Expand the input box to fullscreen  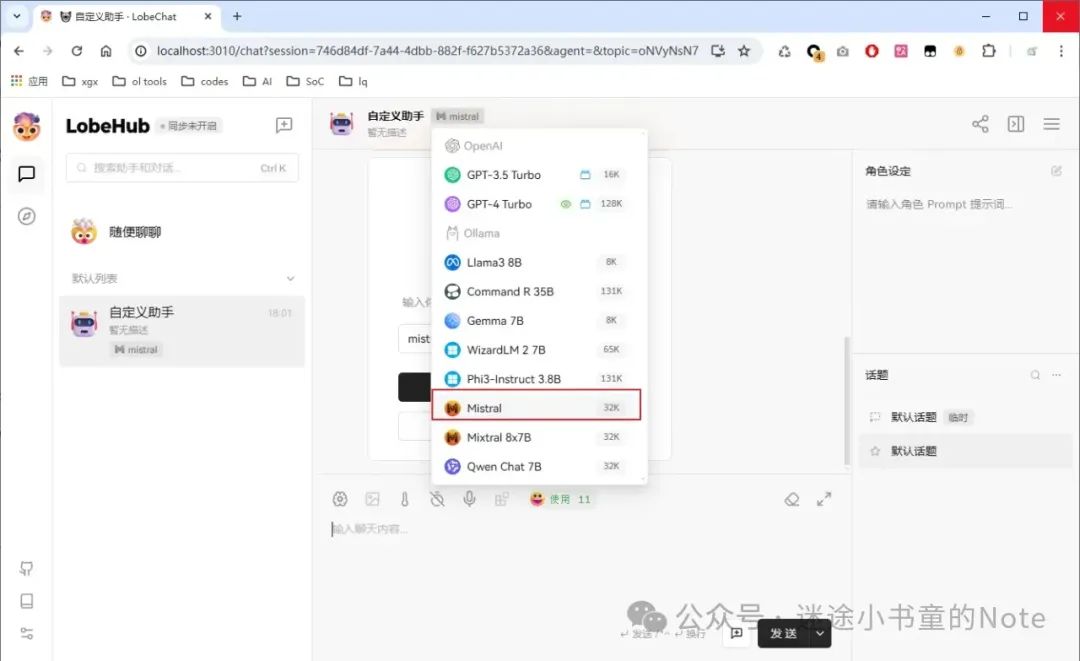(824, 499)
